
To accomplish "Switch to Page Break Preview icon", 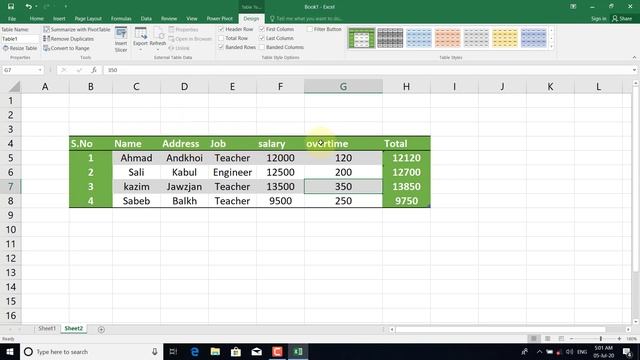I will [x=561, y=339].
